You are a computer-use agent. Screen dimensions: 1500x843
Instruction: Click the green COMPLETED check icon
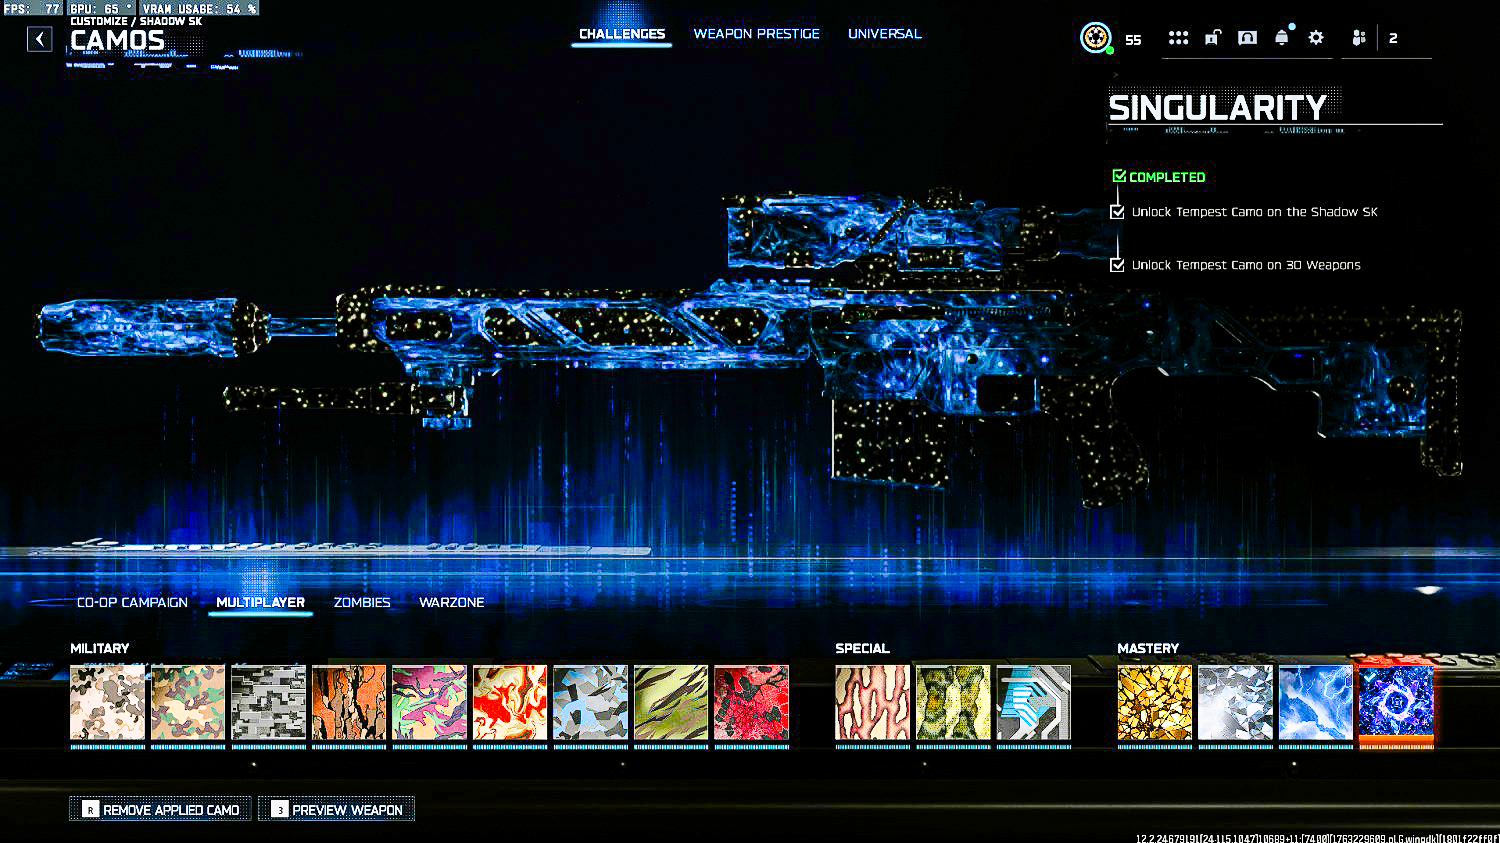(1119, 176)
